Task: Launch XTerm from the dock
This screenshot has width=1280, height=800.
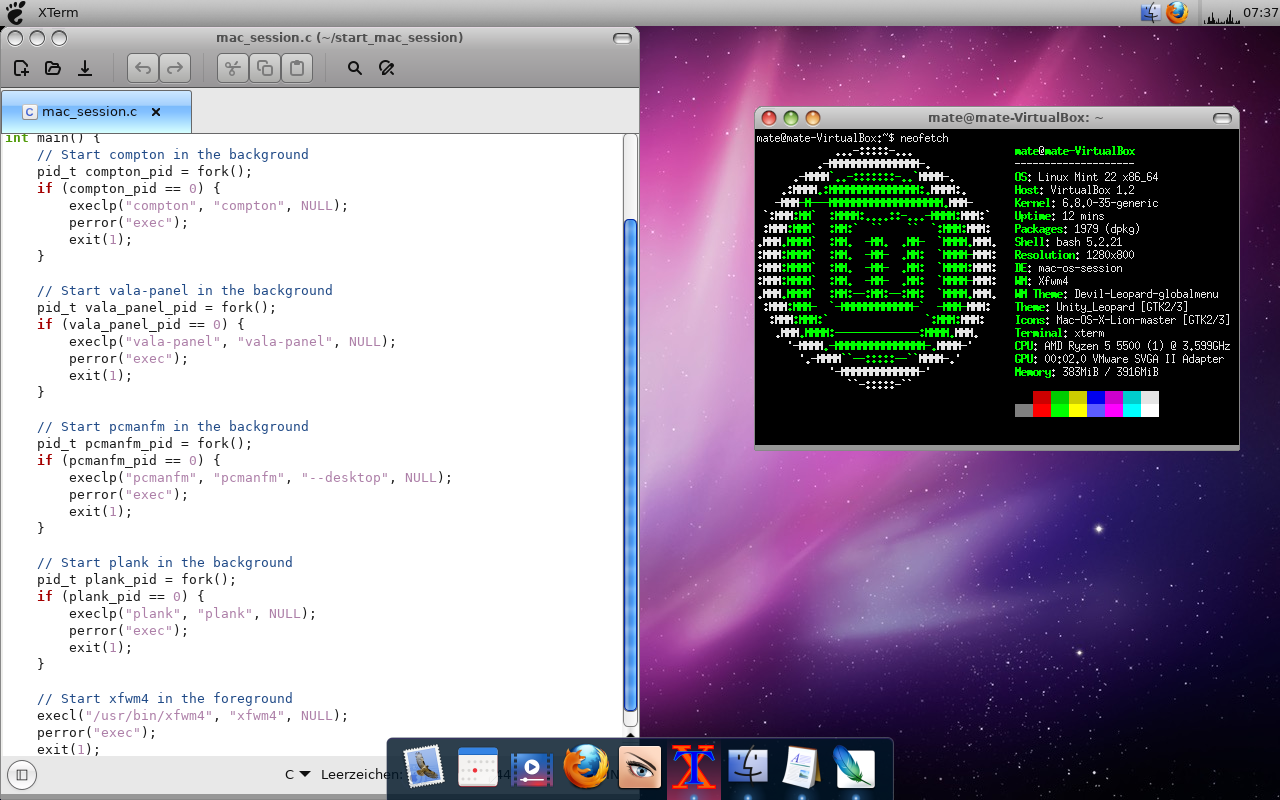Action: [694, 767]
